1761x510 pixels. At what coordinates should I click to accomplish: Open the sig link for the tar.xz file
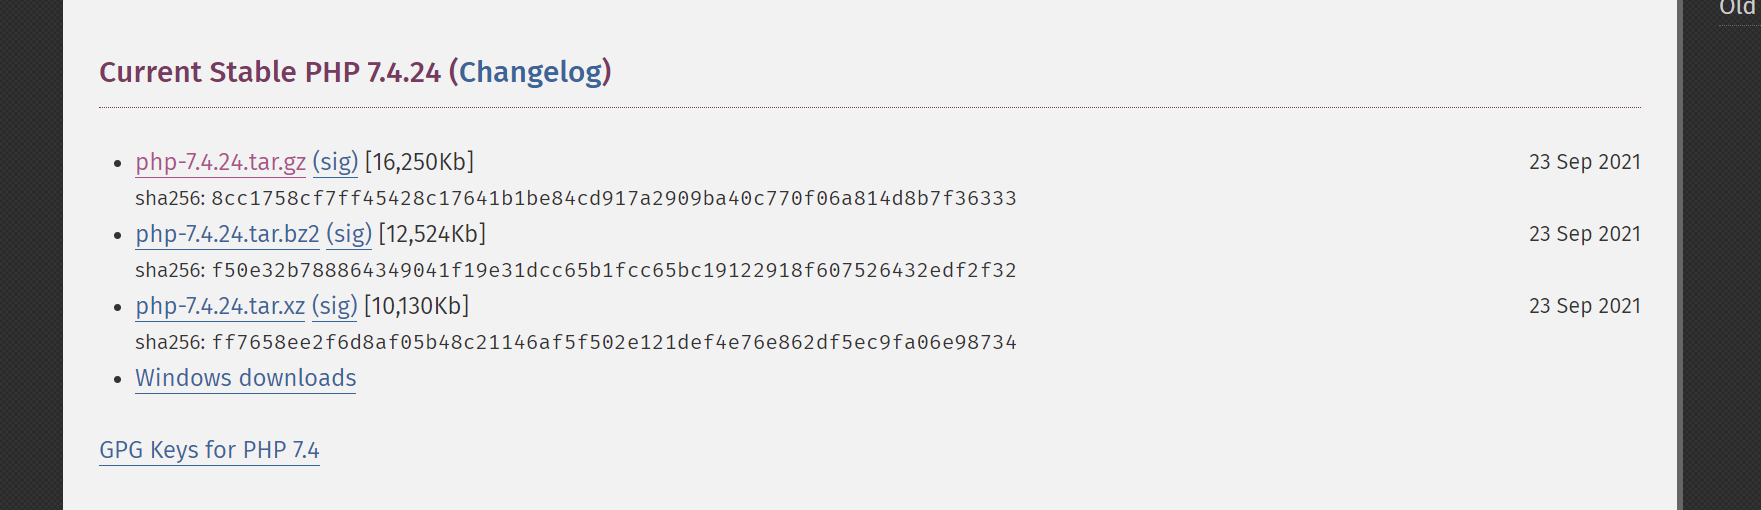[x=334, y=306]
